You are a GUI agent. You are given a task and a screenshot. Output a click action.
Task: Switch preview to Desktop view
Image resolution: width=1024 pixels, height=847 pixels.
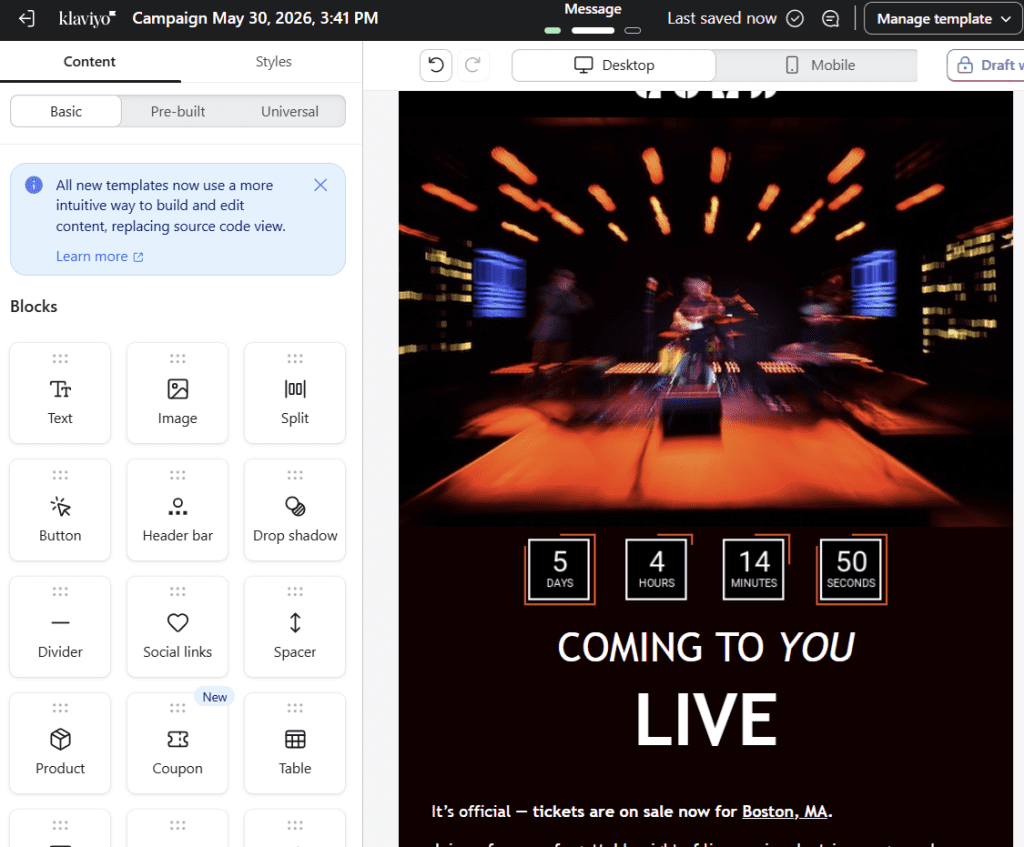pyautogui.click(x=614, y=65)
